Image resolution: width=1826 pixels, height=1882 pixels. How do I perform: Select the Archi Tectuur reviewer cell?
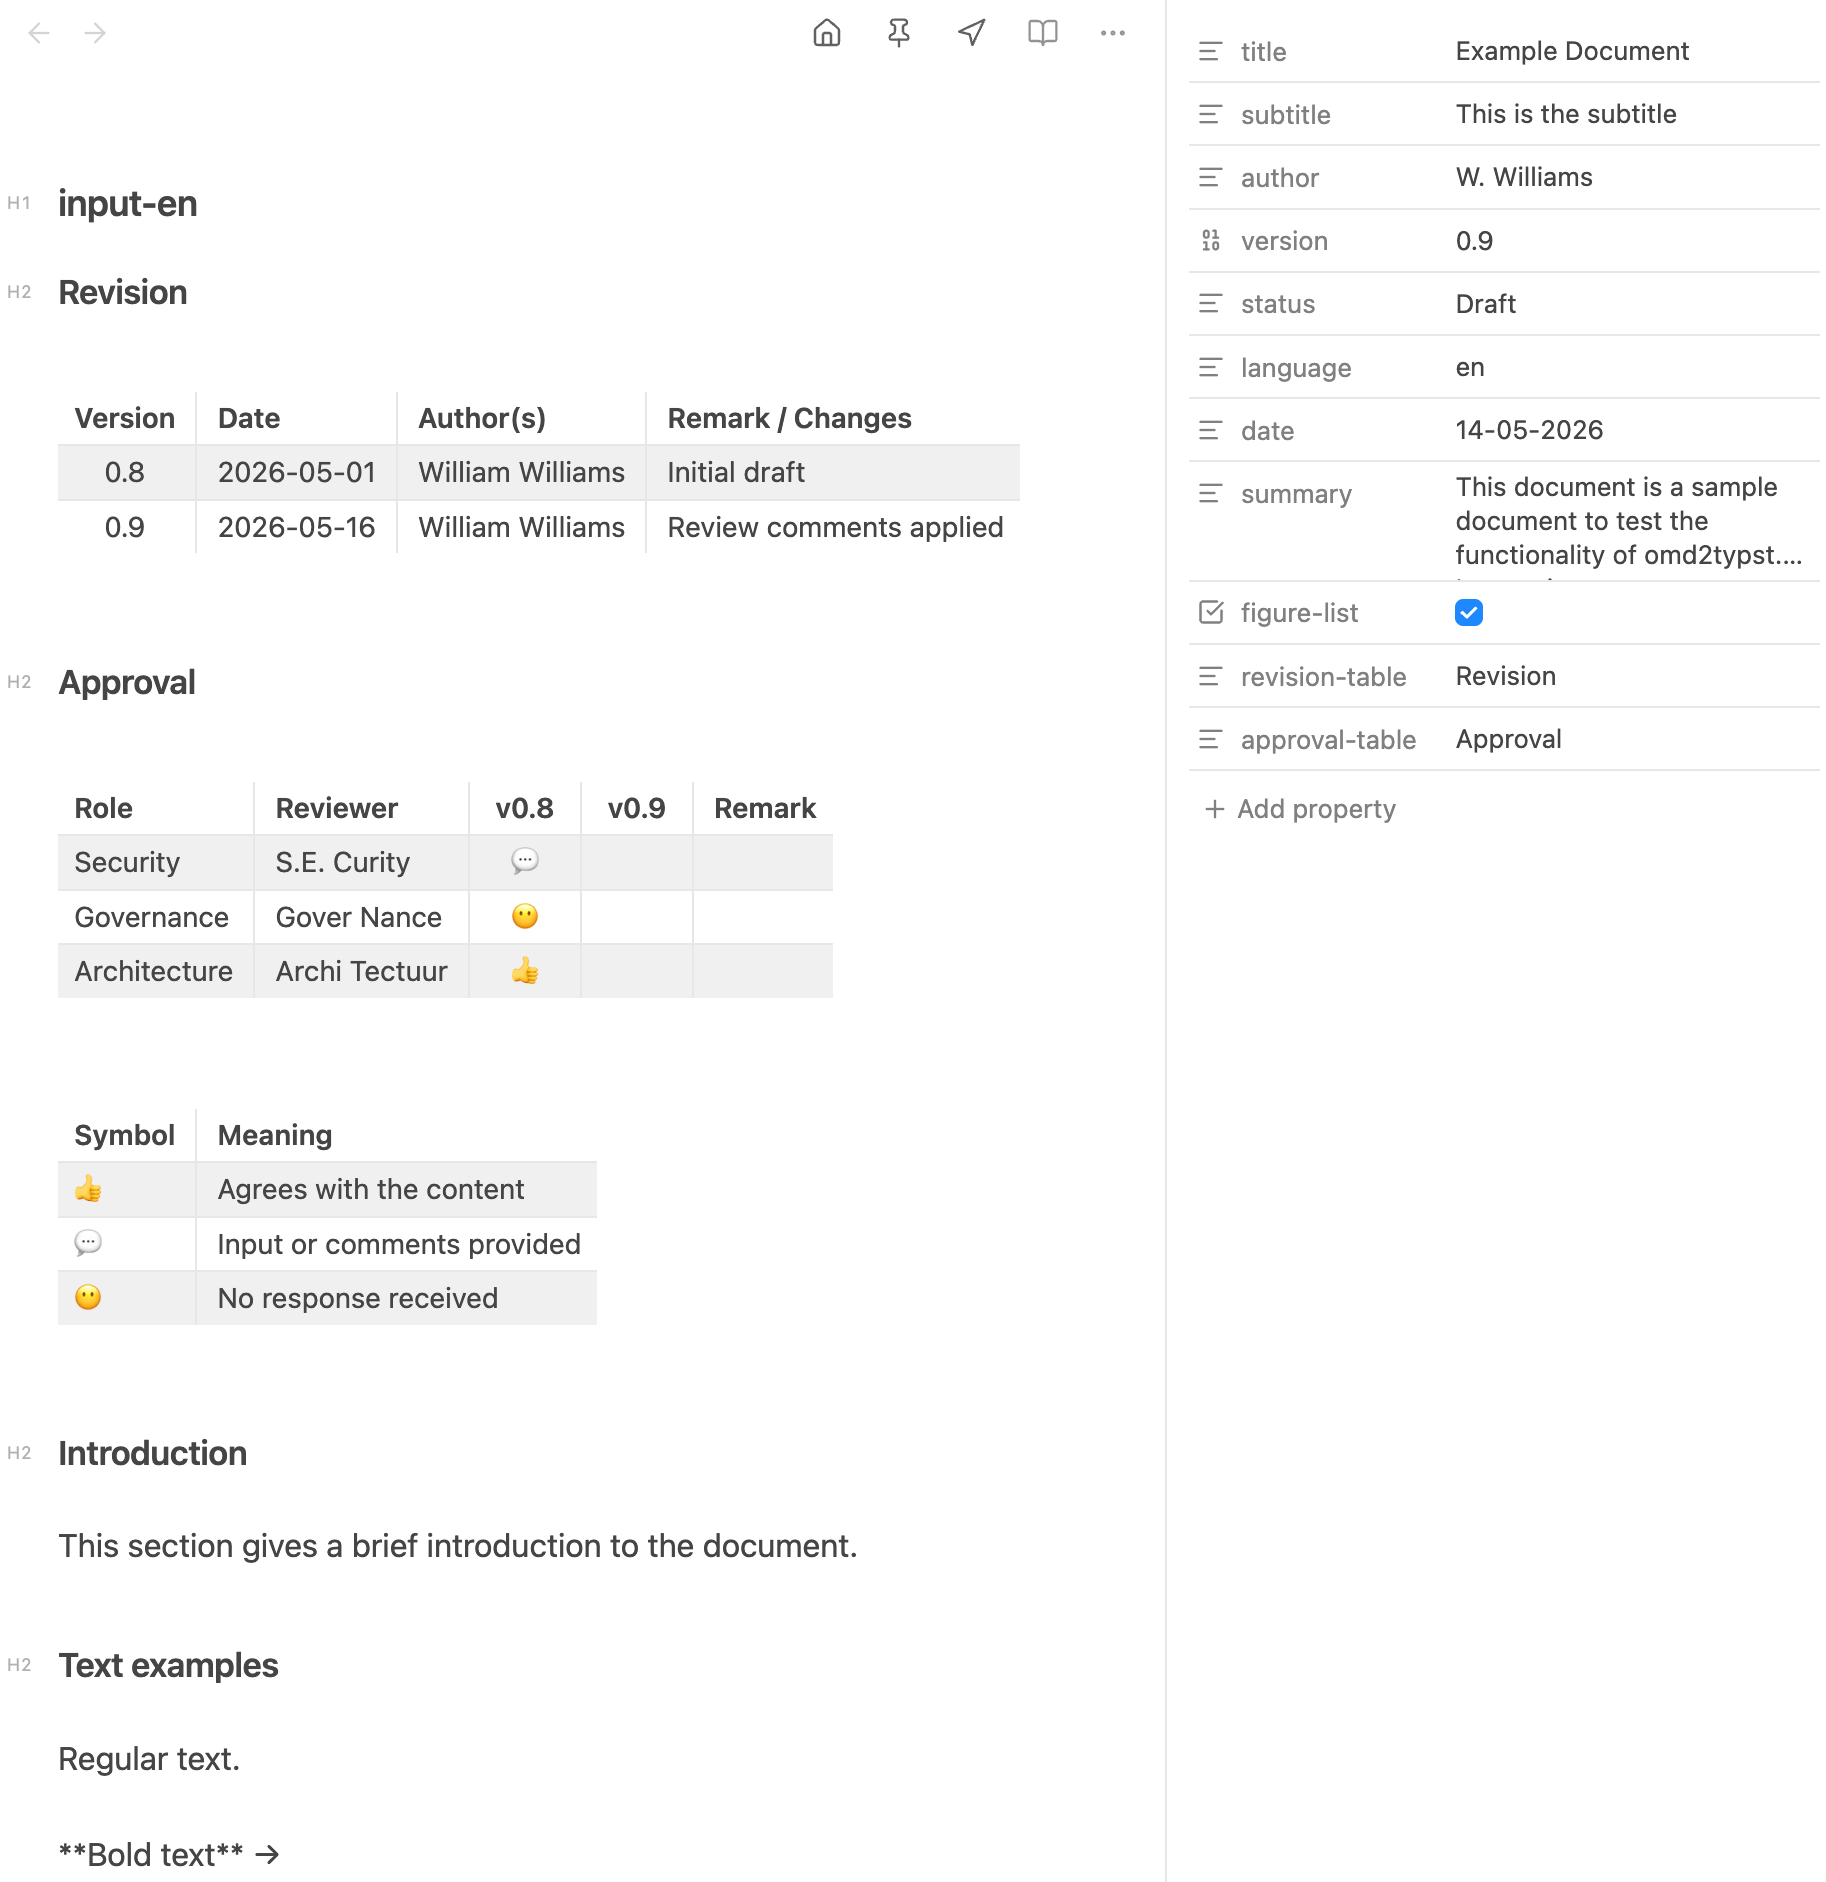361,971
